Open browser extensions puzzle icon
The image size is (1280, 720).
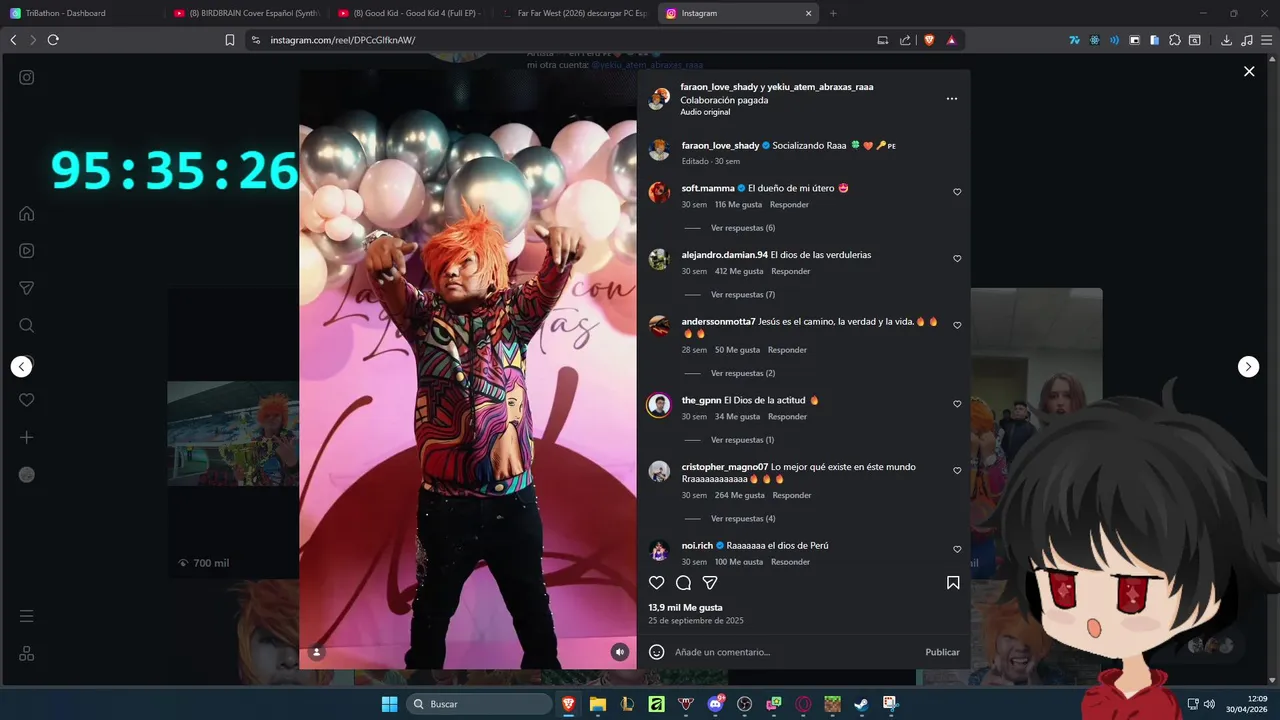pos(1174,40)
